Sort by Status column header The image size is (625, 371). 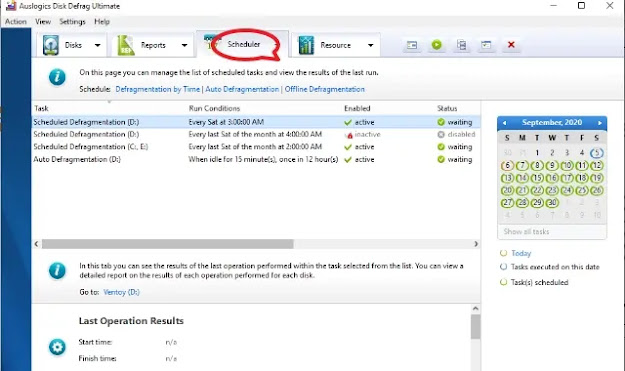[x=447, y=108]
